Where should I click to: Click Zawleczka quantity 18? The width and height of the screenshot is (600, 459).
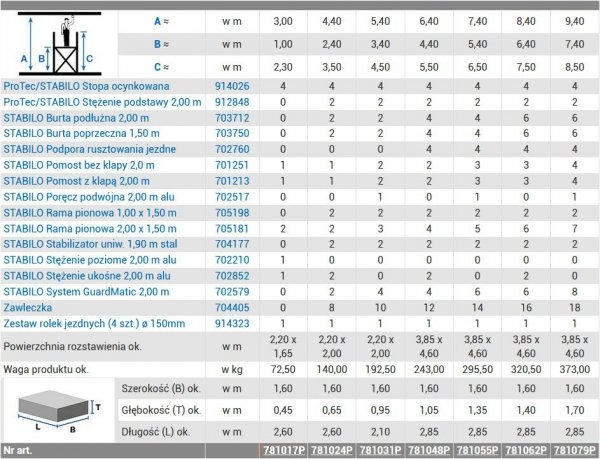tap(575, 308)
